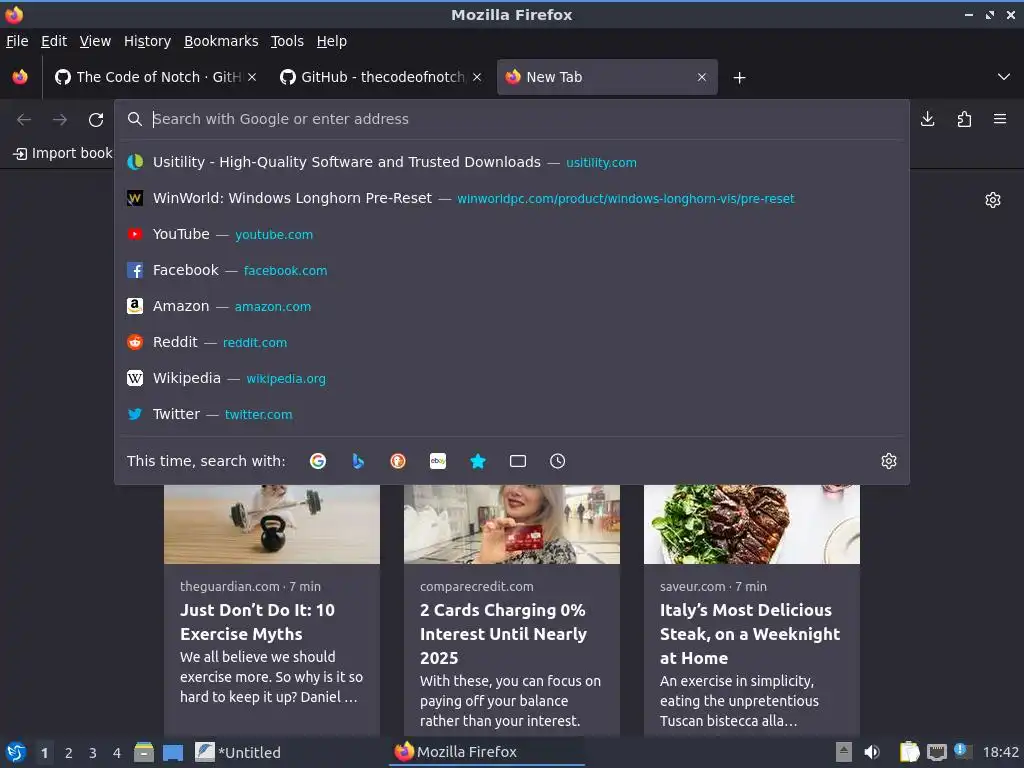This screenshot has width=1024, height=768.
Task: Search this time with Google icon
Action: (x=318, y=461)
